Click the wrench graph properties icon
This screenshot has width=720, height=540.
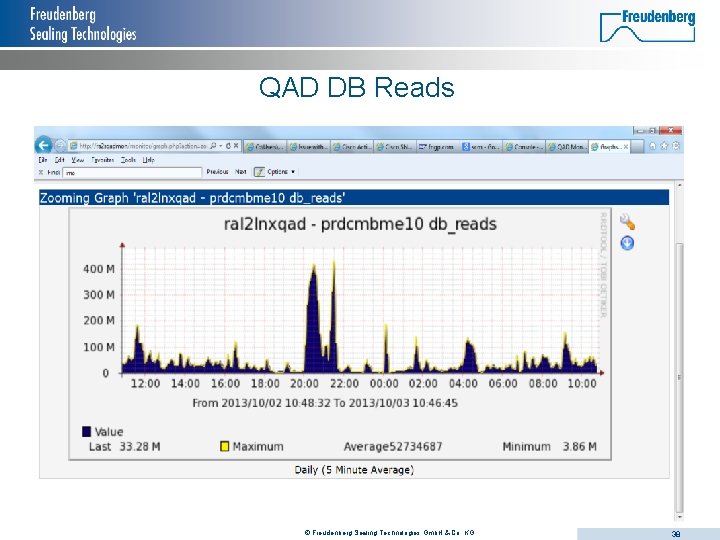coord(627,222)
